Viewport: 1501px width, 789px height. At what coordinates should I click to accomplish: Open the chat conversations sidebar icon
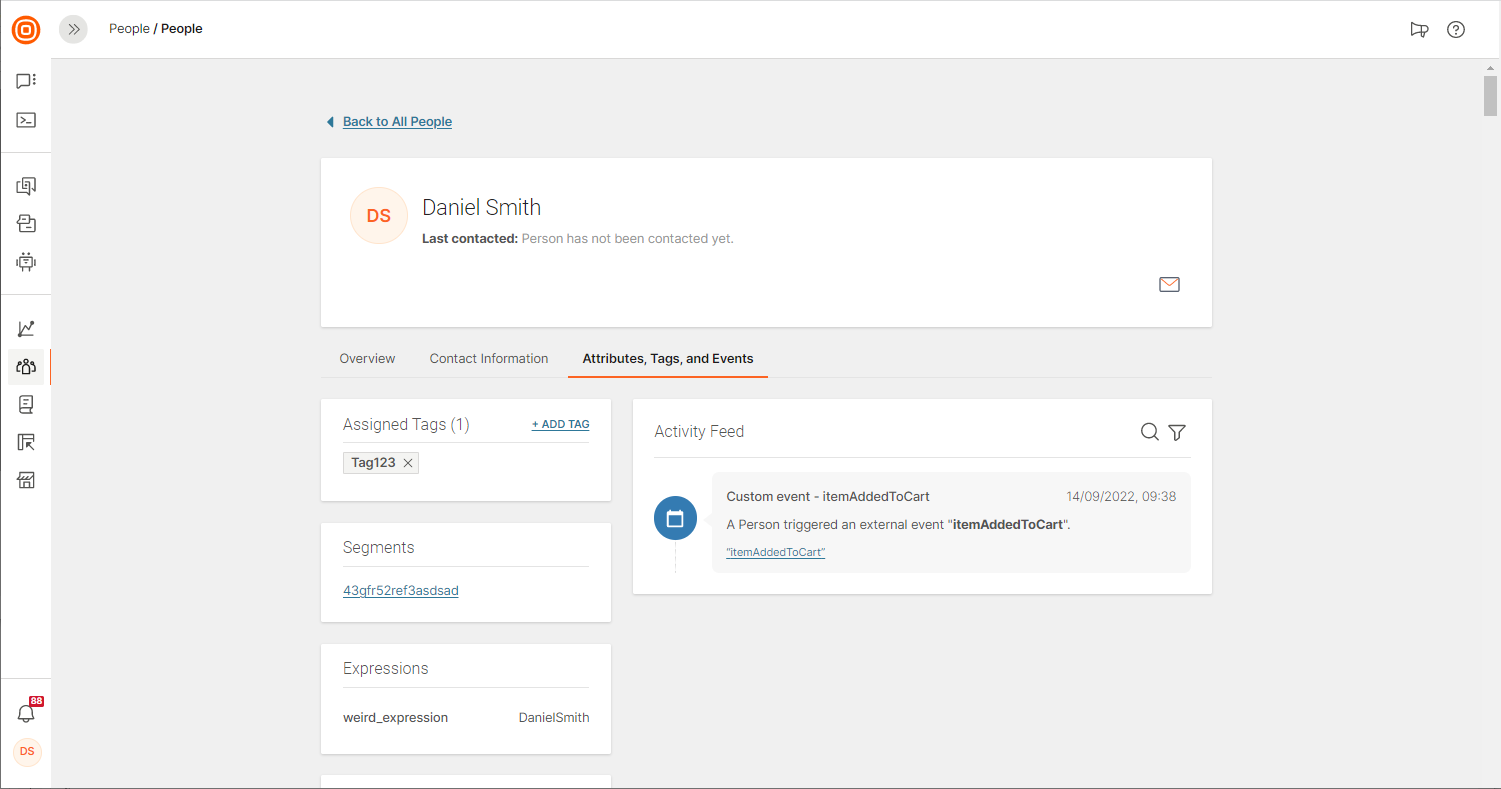[x=26, y=81]
